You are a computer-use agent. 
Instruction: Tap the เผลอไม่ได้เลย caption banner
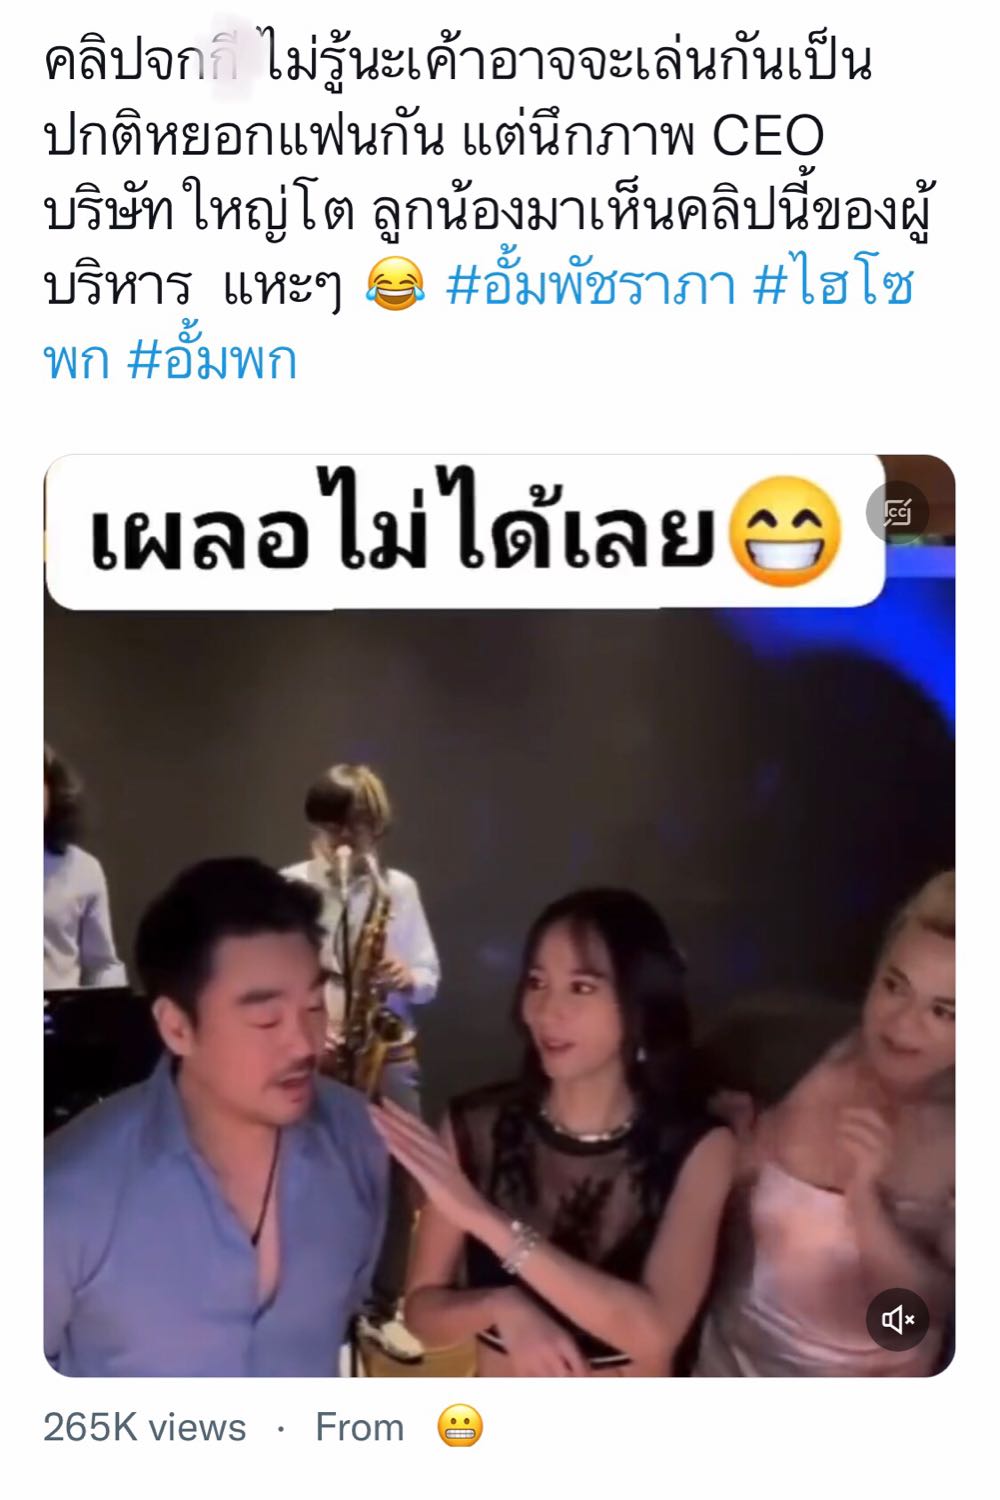click(x=465, y=531)
